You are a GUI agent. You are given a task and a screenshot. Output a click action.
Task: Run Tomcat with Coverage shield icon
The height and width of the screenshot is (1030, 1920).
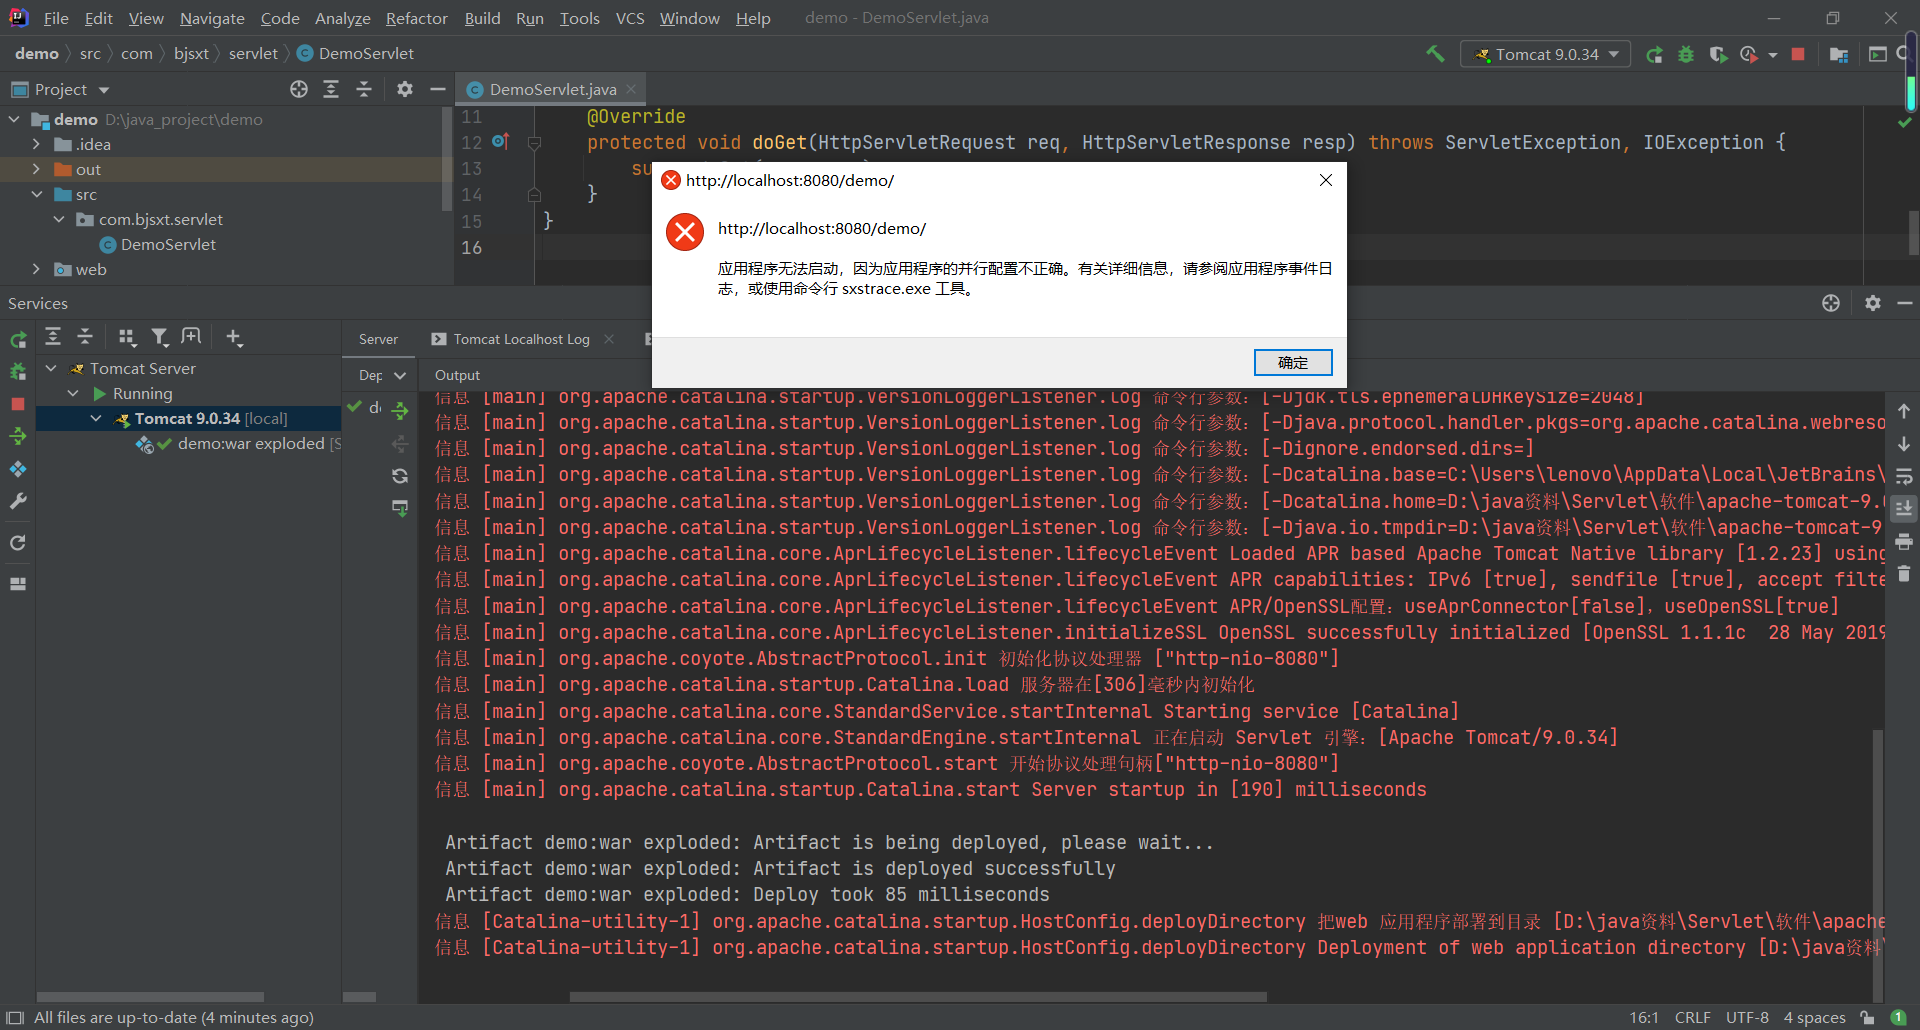coord(1718,54)
